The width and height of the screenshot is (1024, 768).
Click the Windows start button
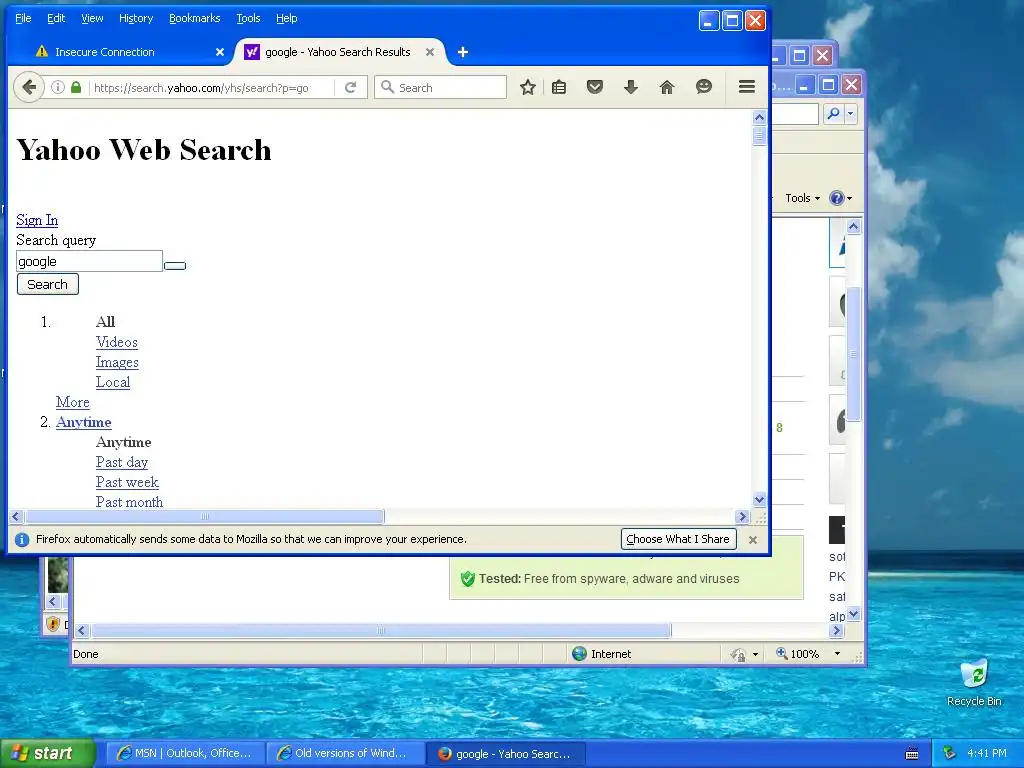47,753
